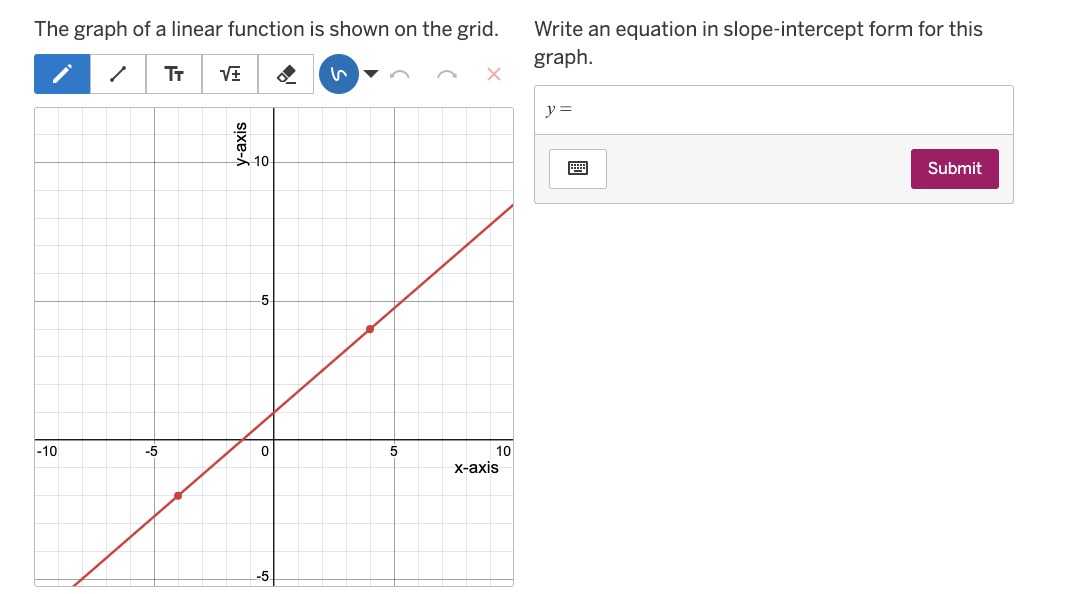Expand the curve tool dropdown arrow
The height and width of the screenshot is (594, 1075).
click(371, 74)
